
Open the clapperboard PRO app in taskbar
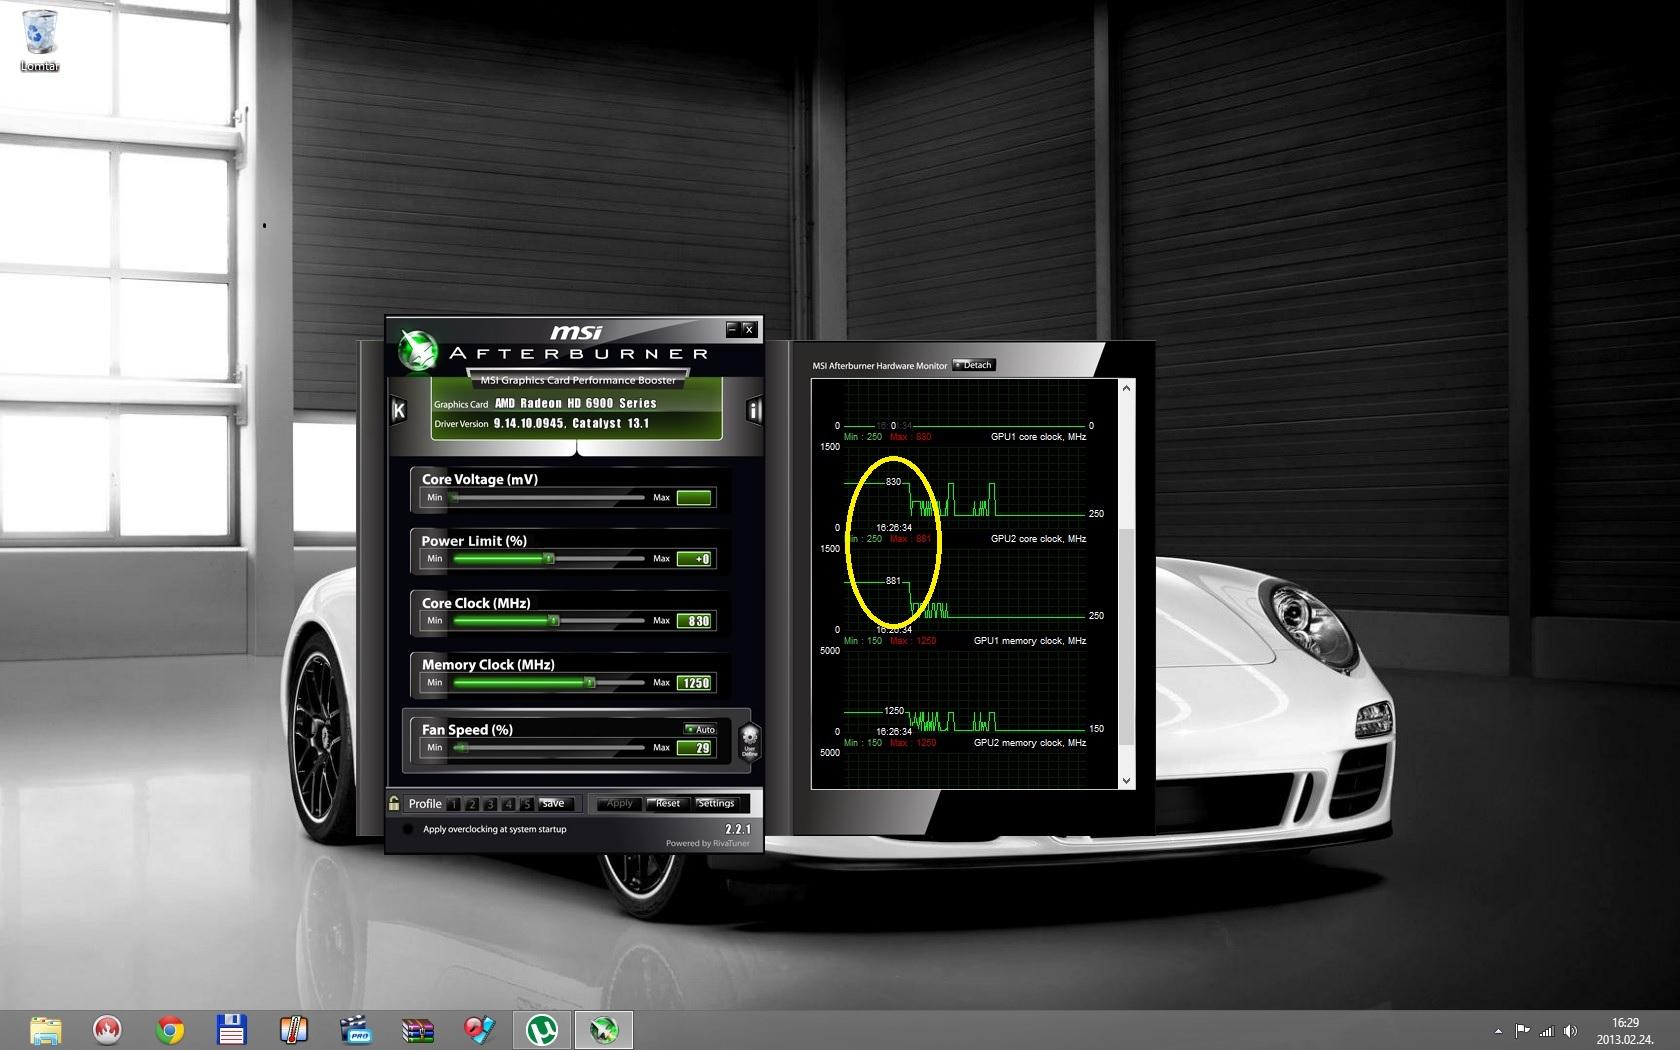point(355,1030)
